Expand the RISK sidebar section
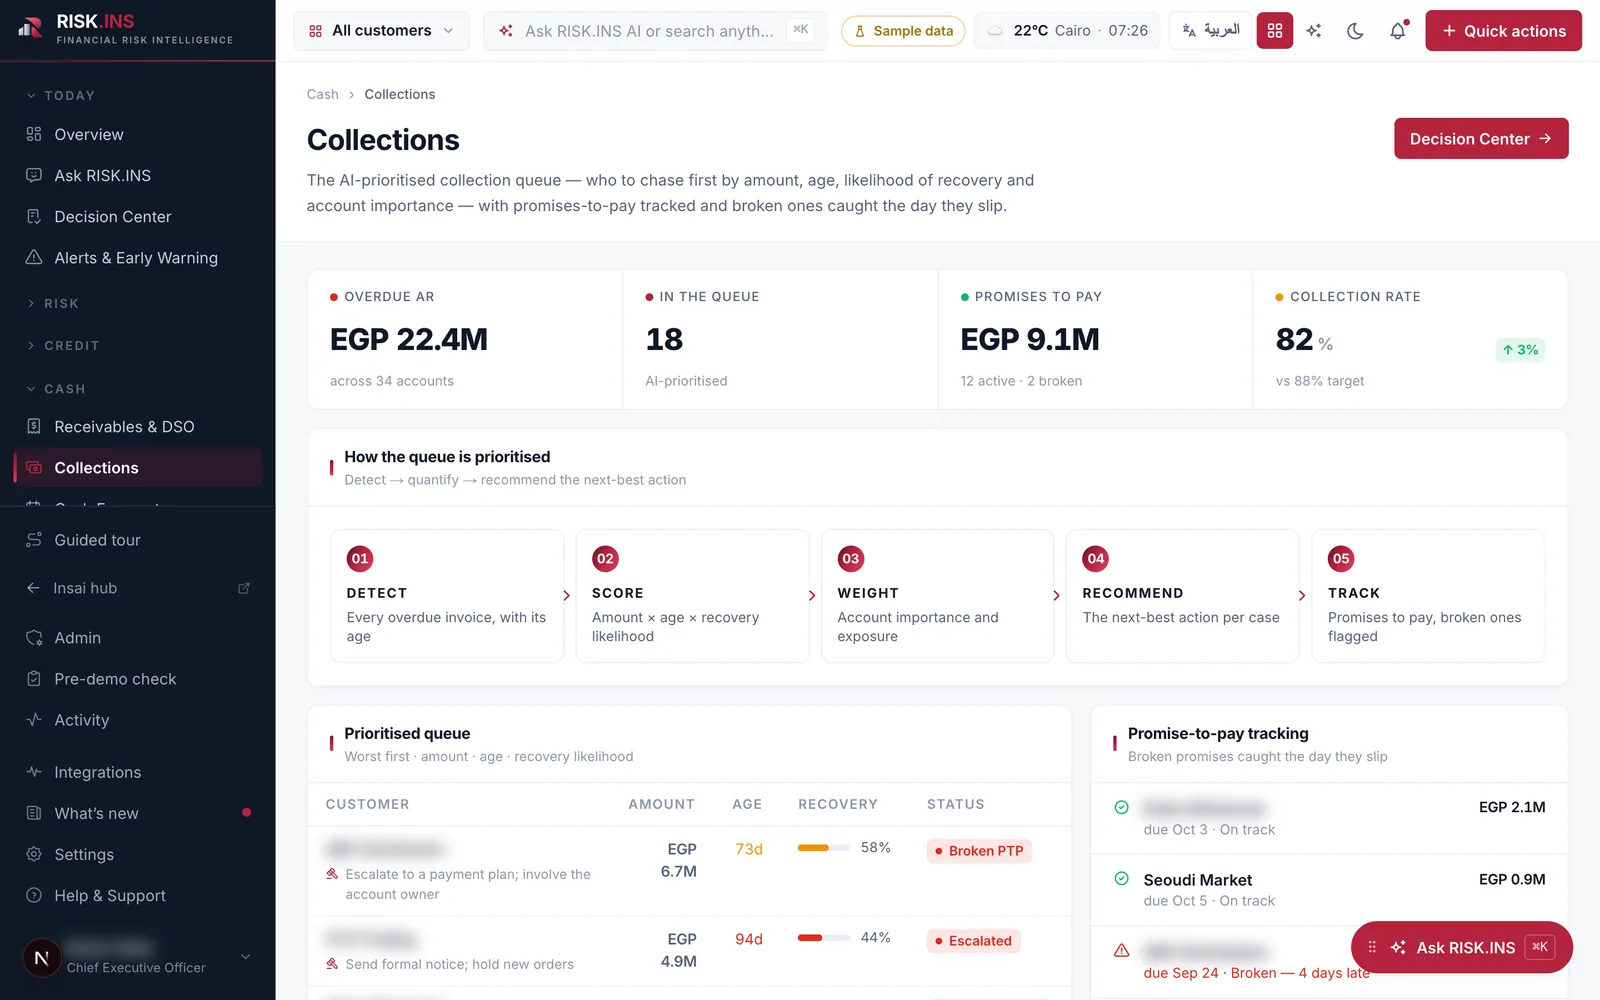Image resolution: width=1600 pixels, height=1000 pixels. point(52,303)
